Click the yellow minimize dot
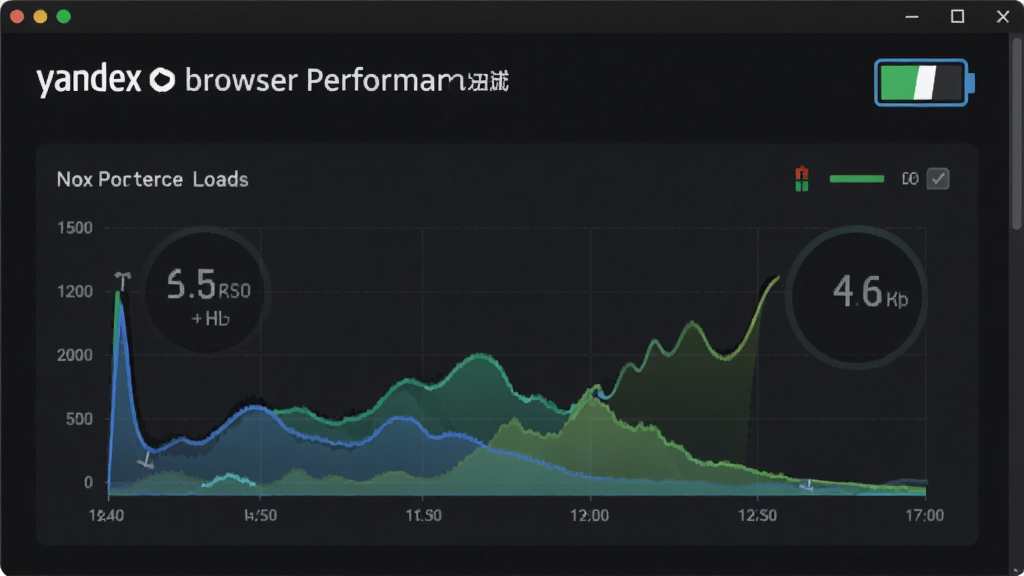1024x576 pixels. [40, 16]
